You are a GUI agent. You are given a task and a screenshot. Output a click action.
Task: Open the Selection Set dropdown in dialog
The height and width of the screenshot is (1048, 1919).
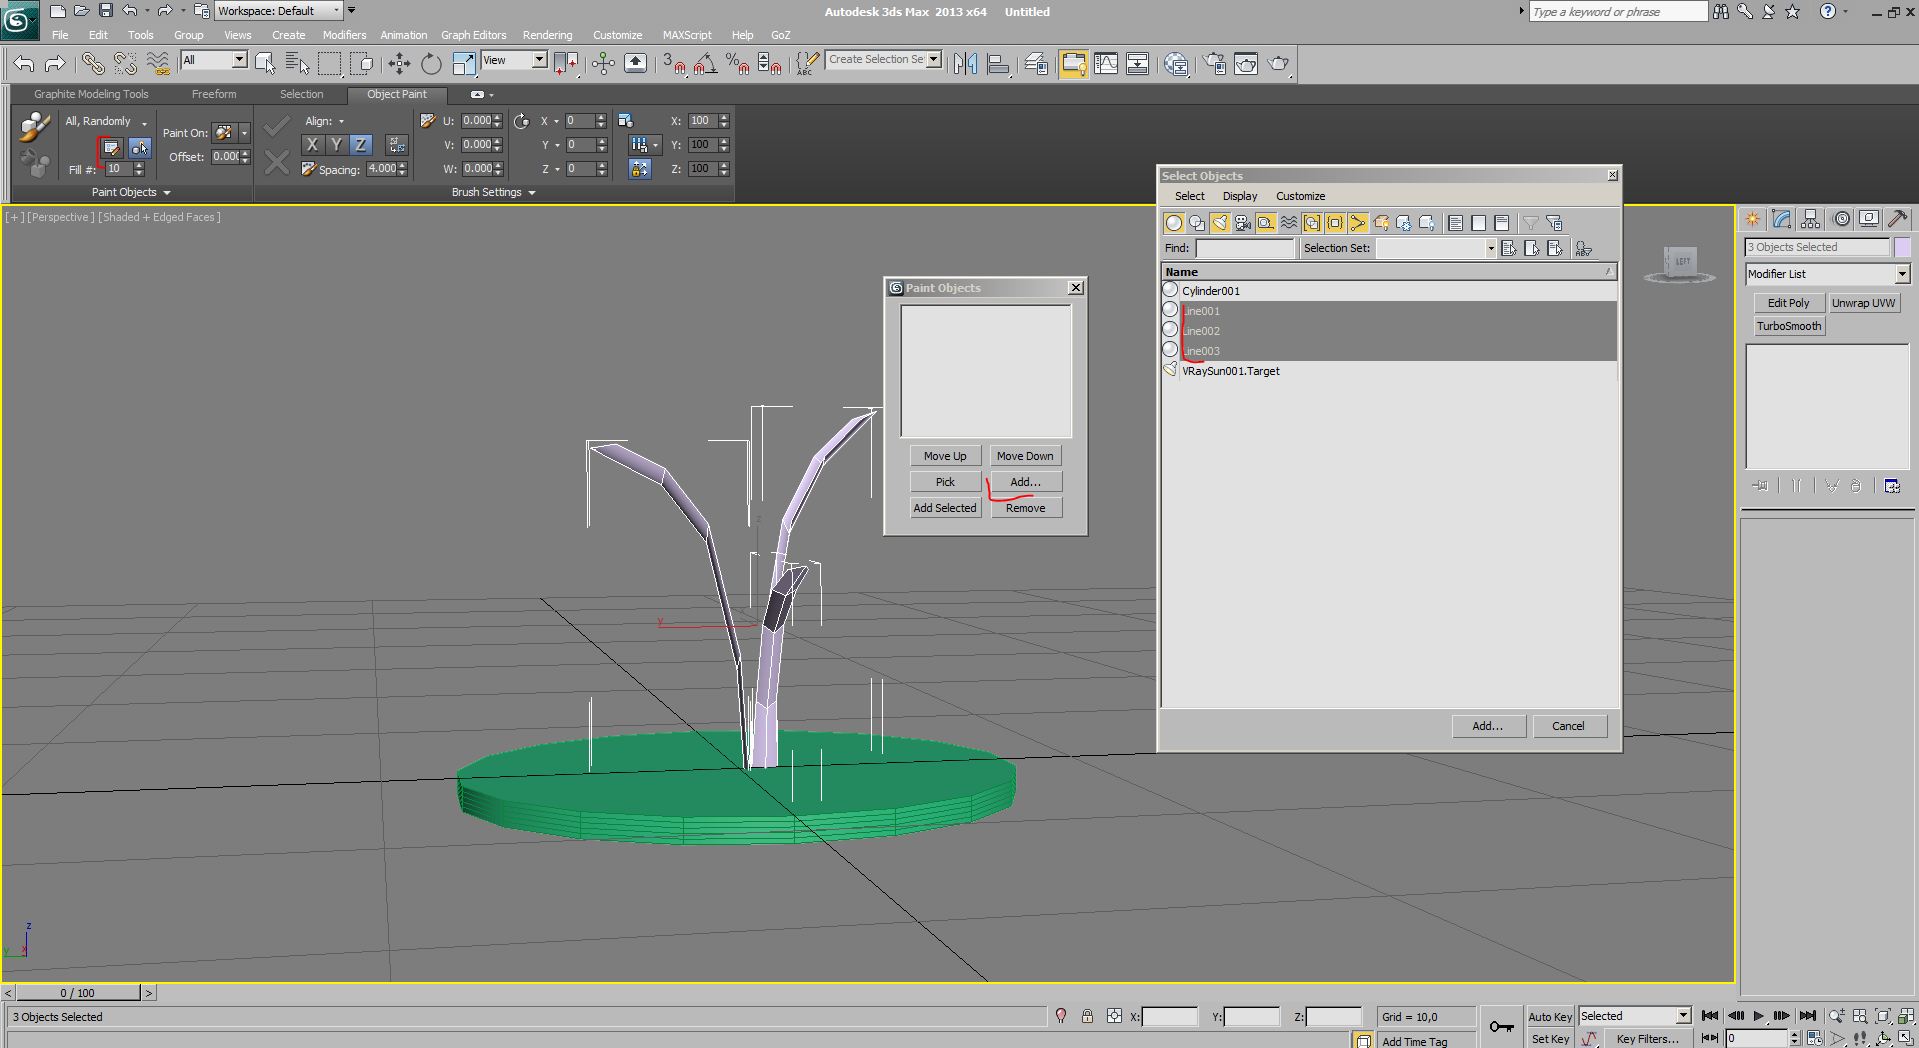[1490, 248]
